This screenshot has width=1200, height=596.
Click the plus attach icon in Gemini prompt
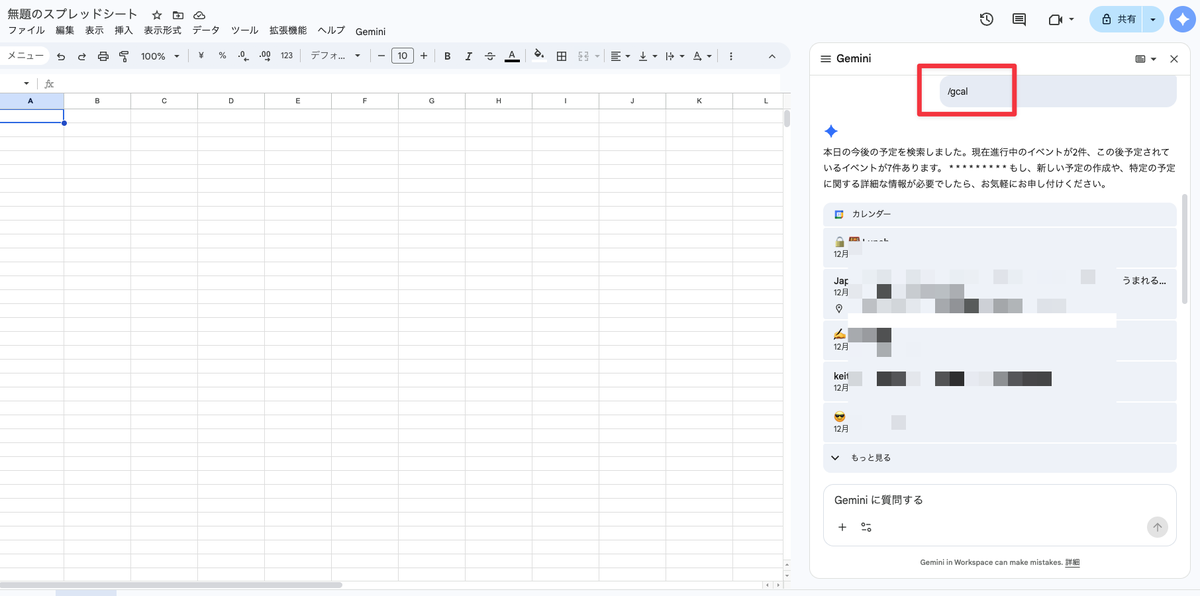point(842,527)
